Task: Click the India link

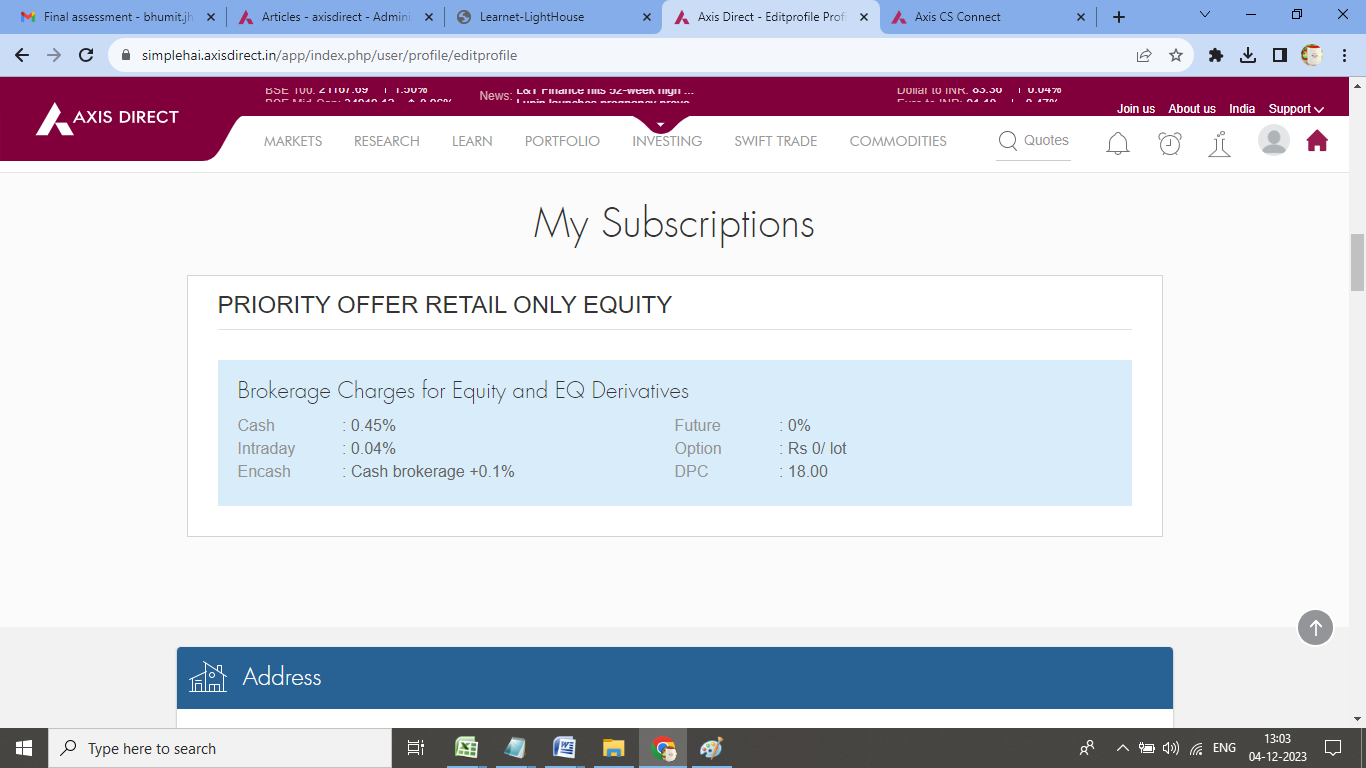Action: 1242,109
